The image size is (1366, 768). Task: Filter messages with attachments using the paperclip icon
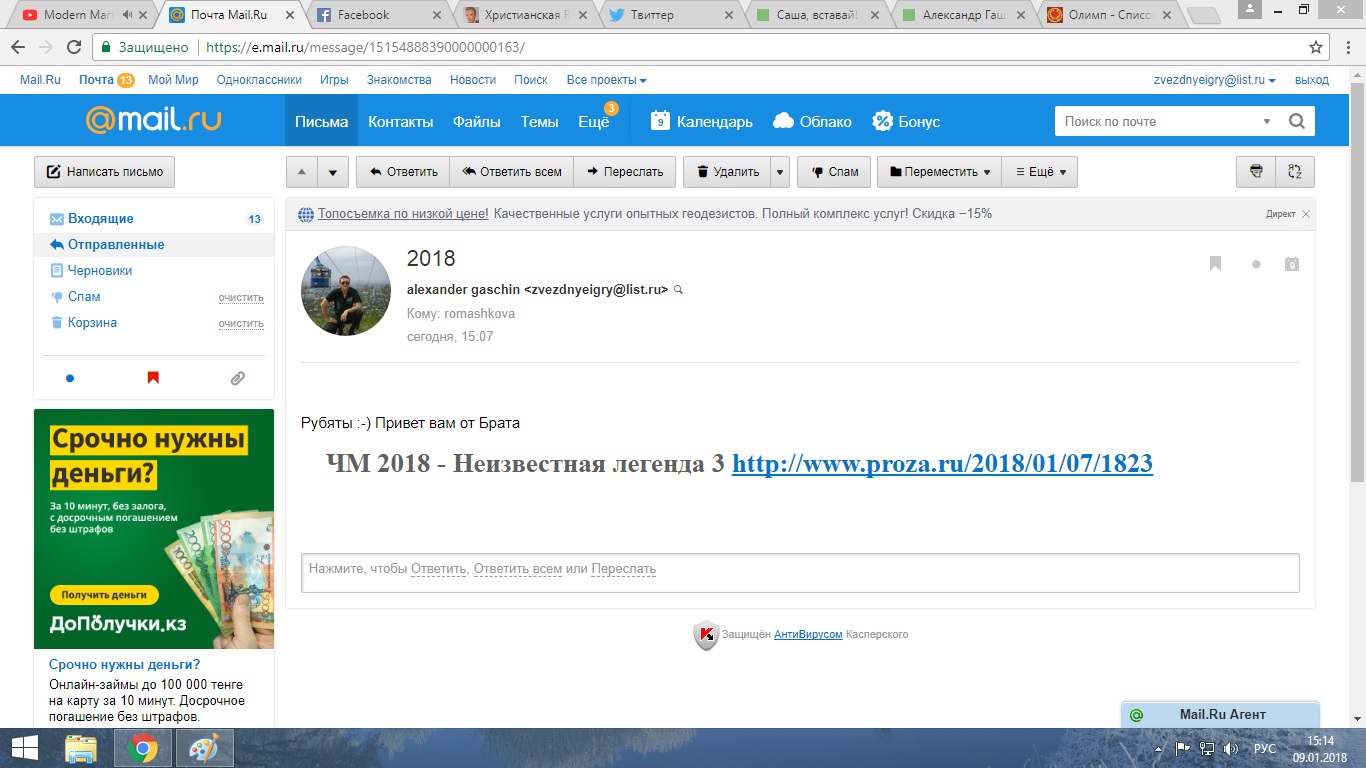(x=237, y=378)
